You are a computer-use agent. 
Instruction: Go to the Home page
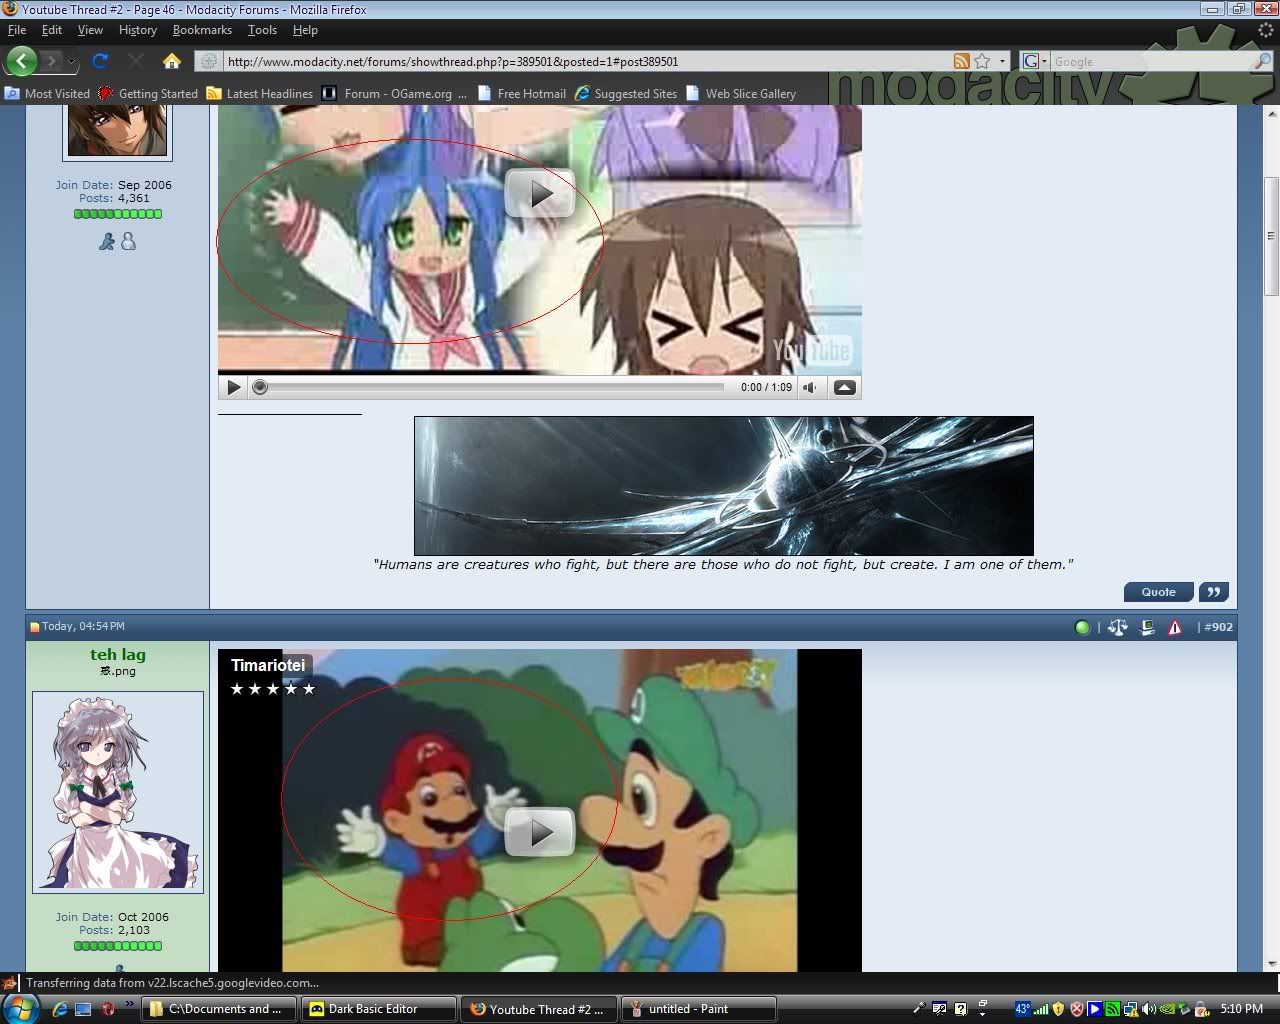coord(172,61)
